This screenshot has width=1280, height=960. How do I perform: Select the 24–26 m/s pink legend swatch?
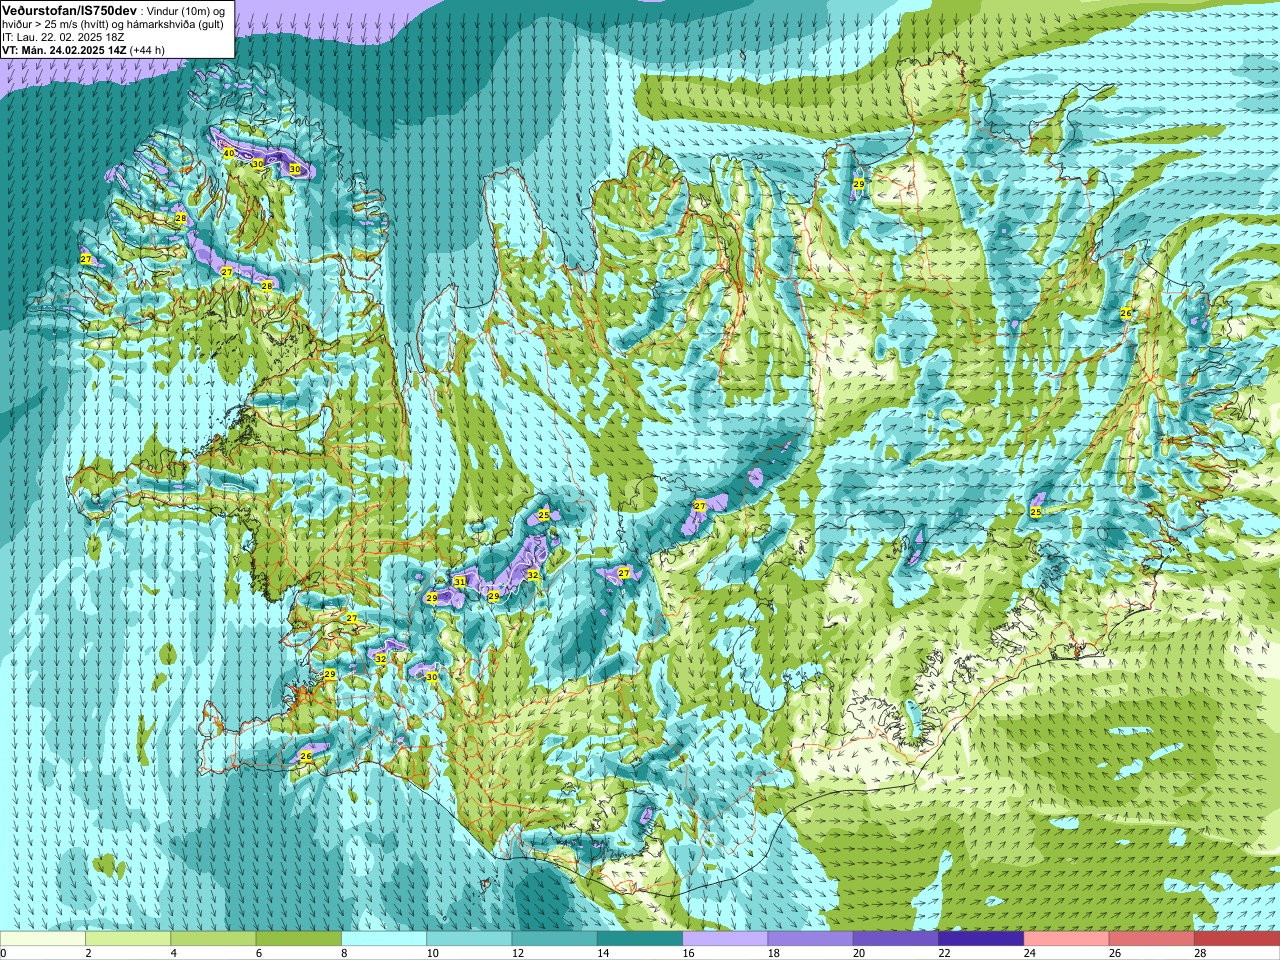tap(1067, 939)
